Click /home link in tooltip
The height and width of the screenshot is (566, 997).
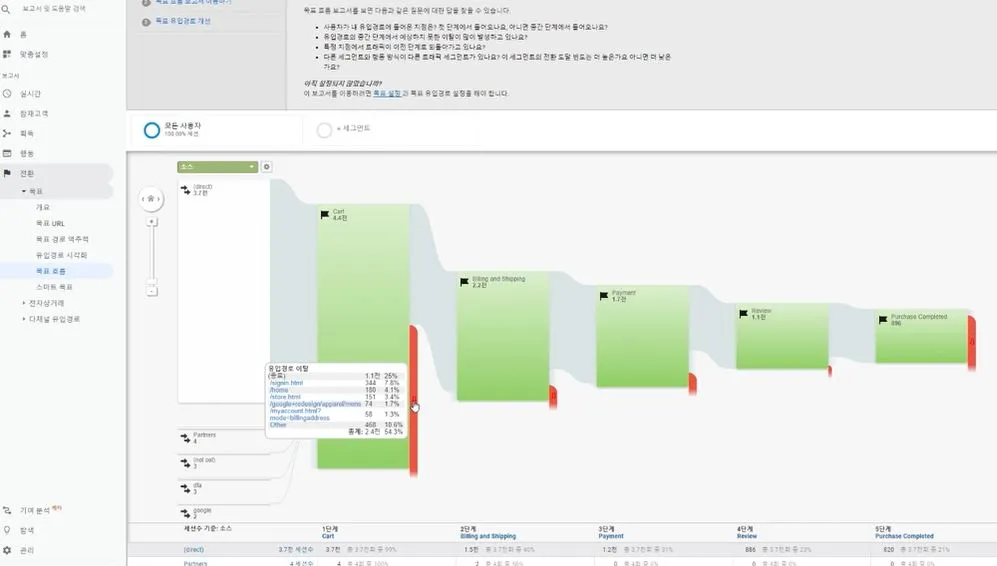pyautogui.click(x=278, y=390)
